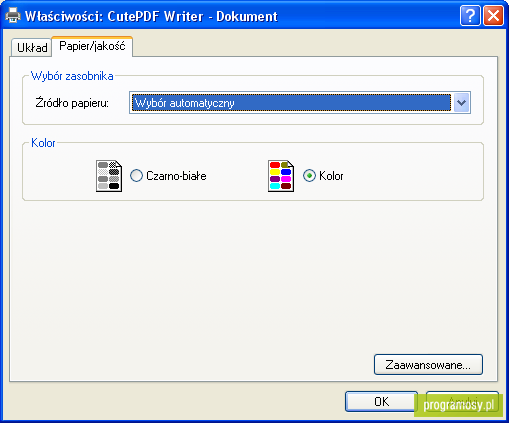The width and height of the screenshot is (509, 423).
Task: Click the Czarno-białe label text
Action: (x=176, y=176)
